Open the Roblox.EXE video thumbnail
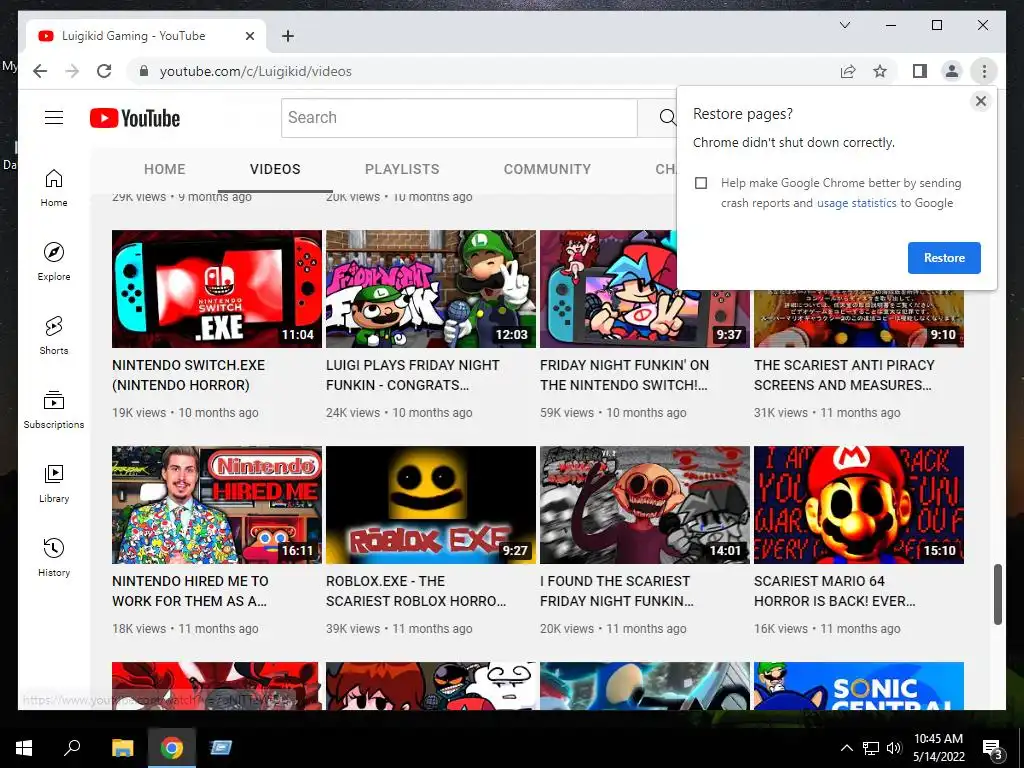The width and height of the screenshot is (1024, 768). point(430,505)
